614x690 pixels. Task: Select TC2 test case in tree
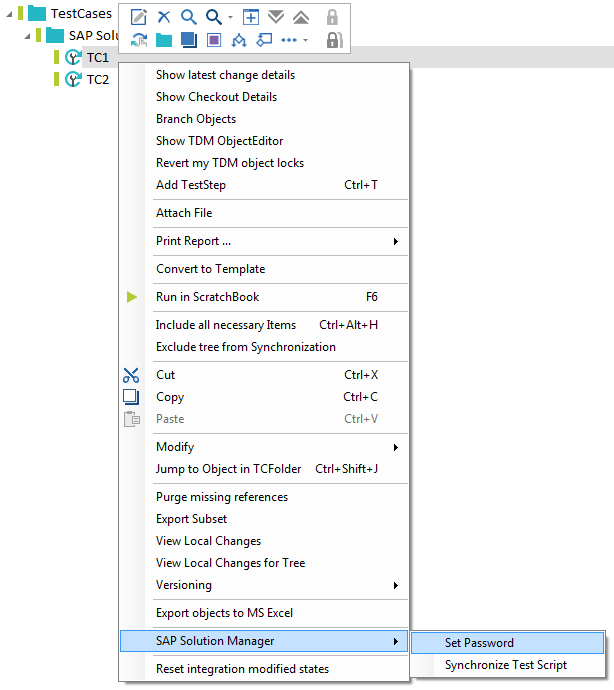(98, 80)
